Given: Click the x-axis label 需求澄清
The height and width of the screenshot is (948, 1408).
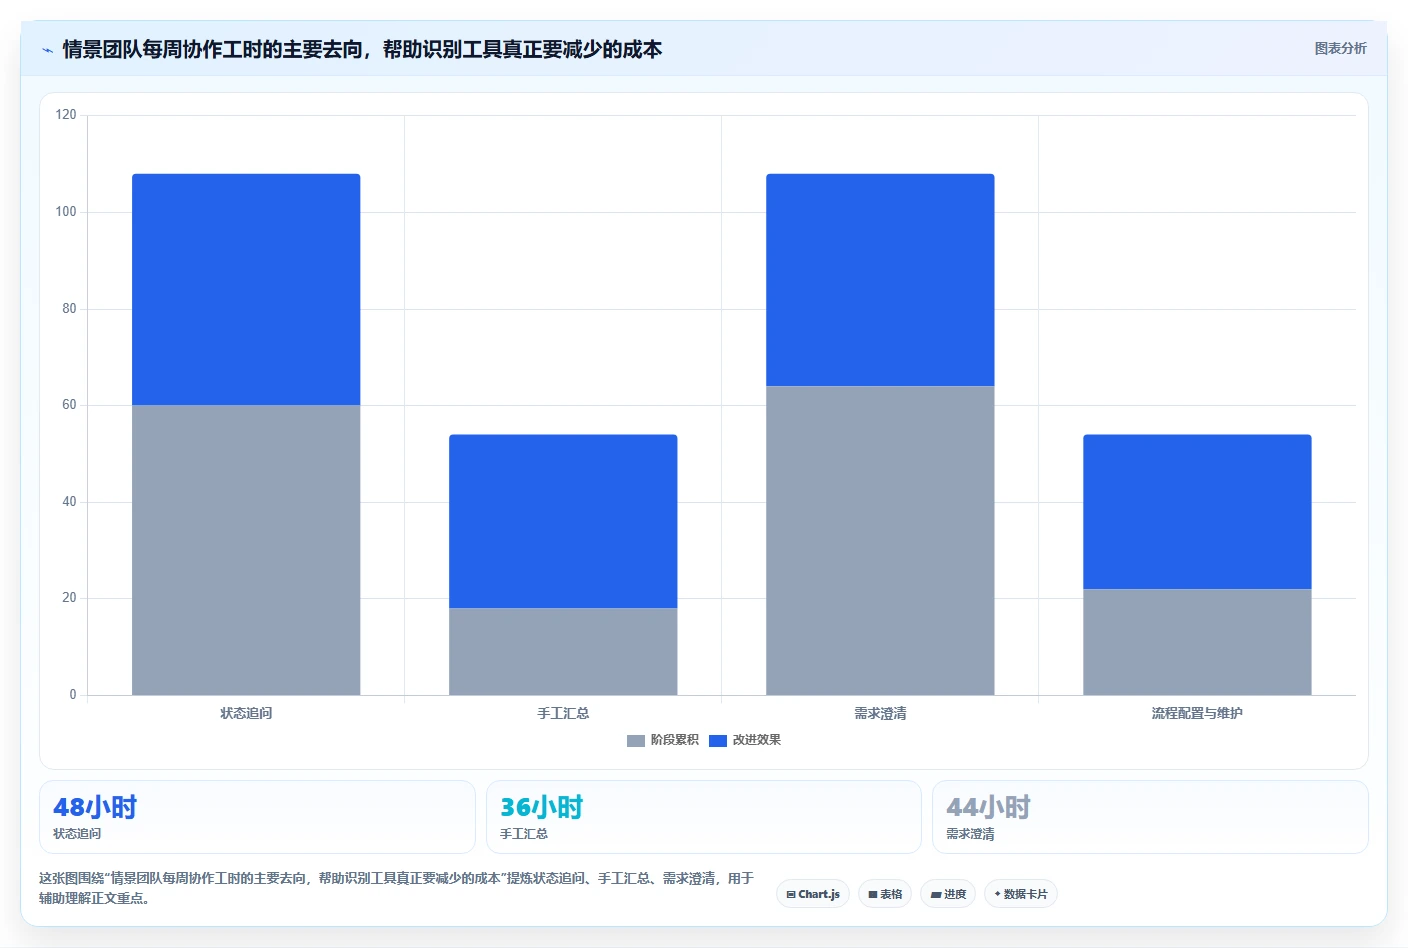Looking at the screenshot, I should [x=880, y=713].
